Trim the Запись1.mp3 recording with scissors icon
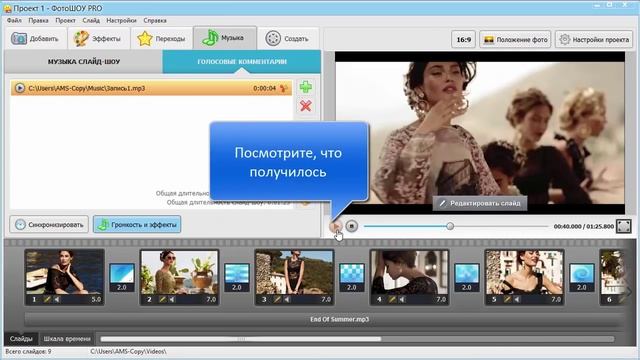640x360 pixels. 284,88
